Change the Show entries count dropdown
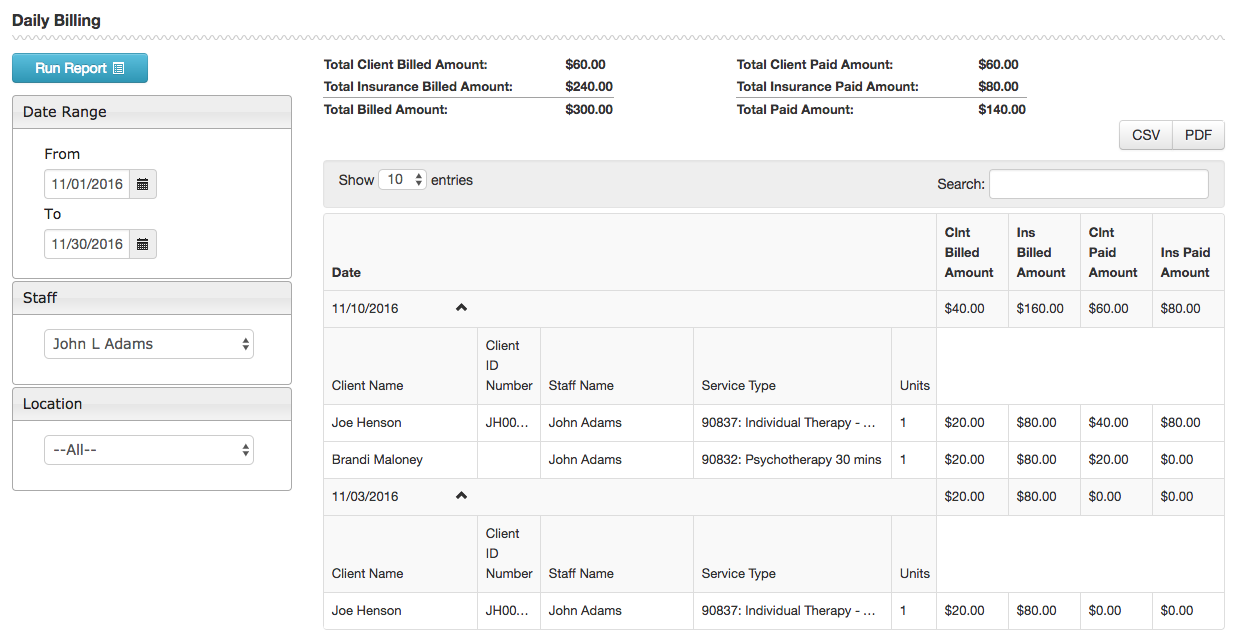1234x639 pixels. tap(402, 180)
